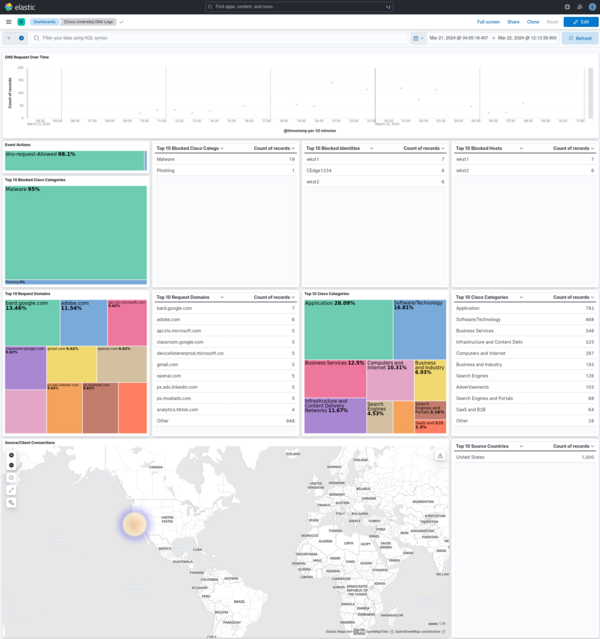Click the Full screen link
The width and height of the screenshot is (600, 639).
coord(488,21)
